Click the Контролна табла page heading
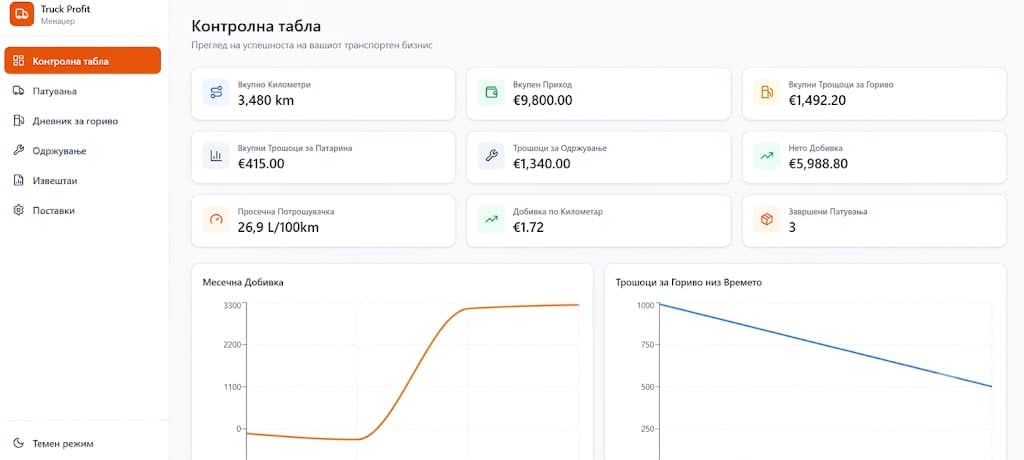Viewport: 1024px width, 460px height. point(256,27)
